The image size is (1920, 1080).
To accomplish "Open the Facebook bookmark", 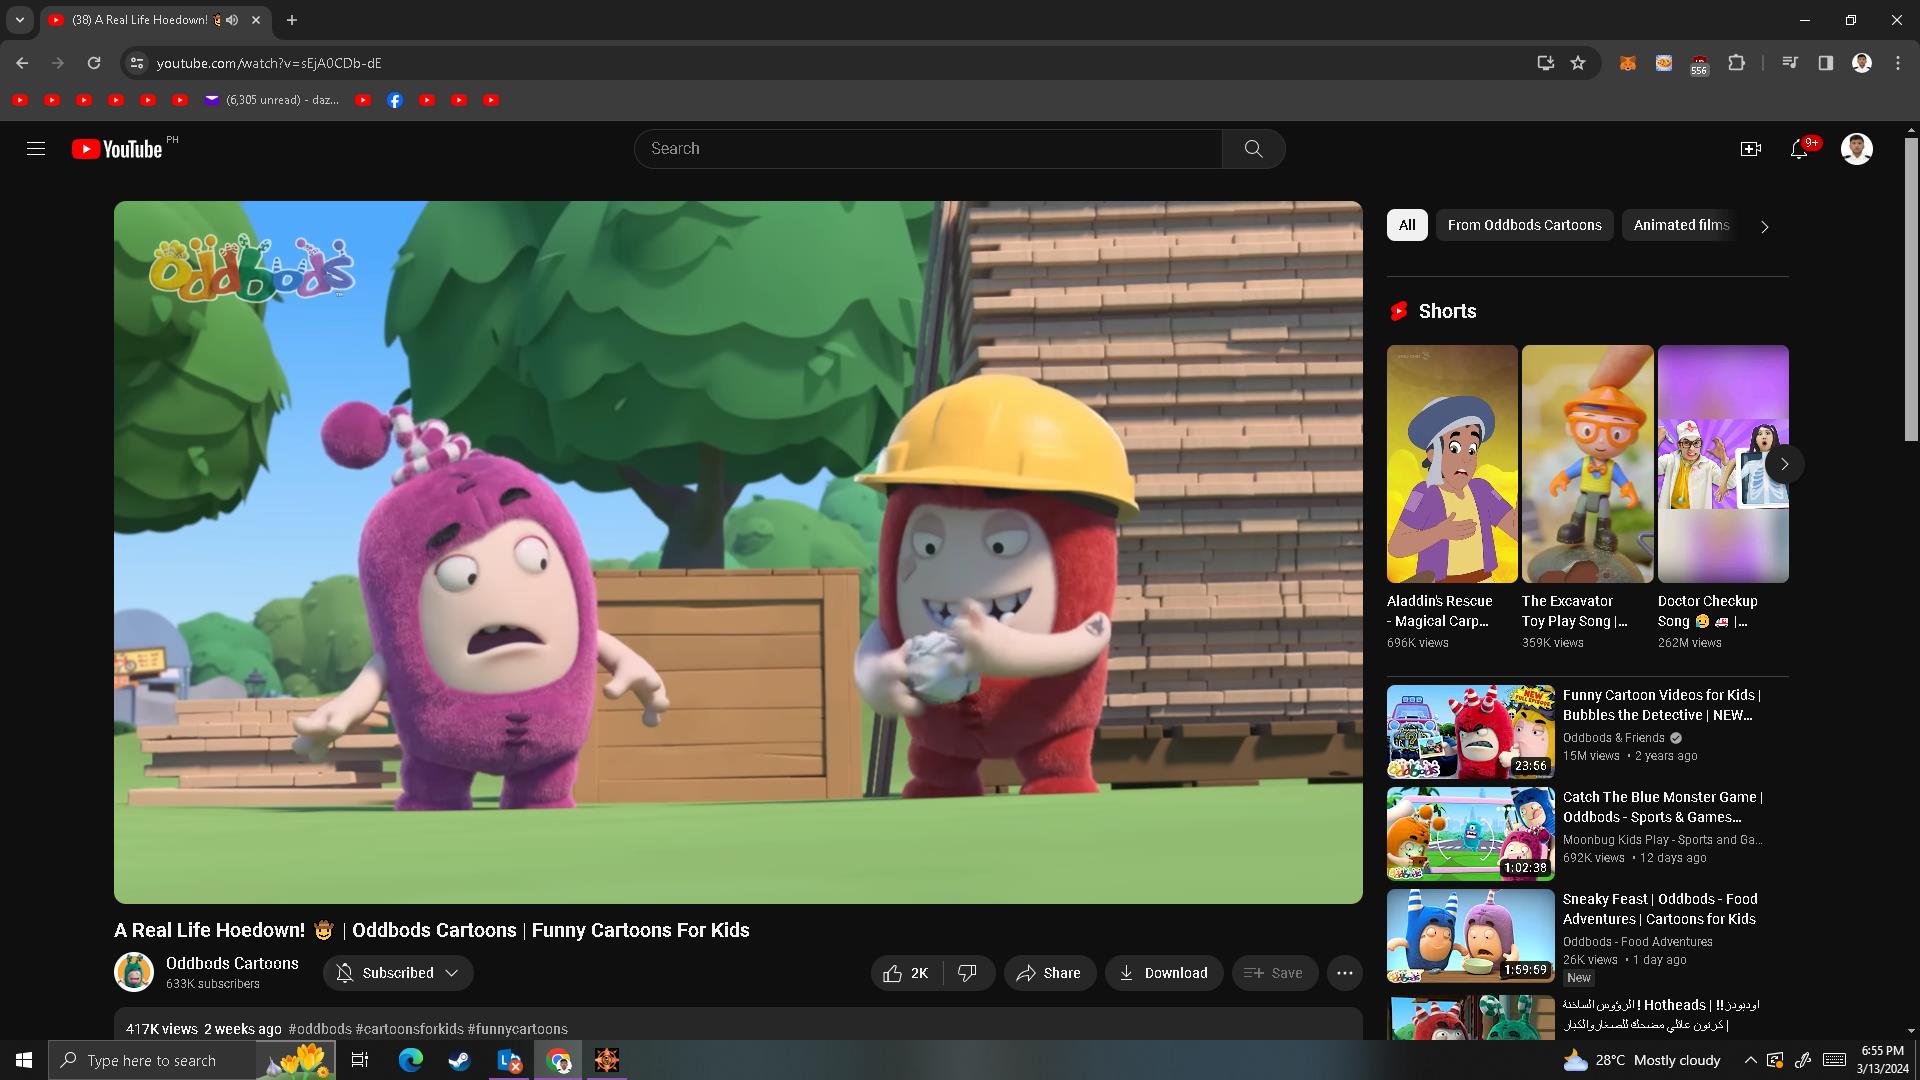I will pos(395,100).
